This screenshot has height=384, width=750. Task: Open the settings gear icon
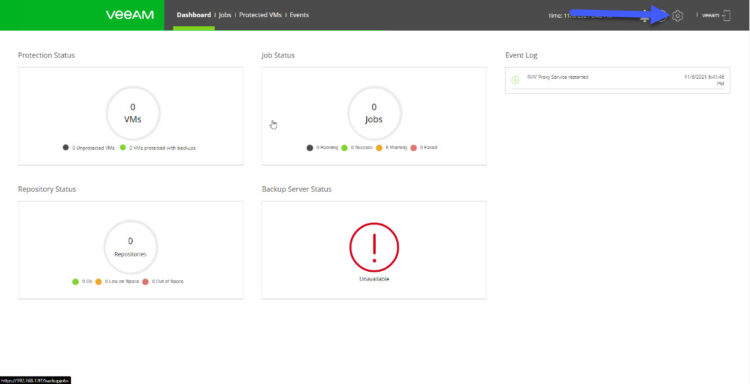click(677, 16)
